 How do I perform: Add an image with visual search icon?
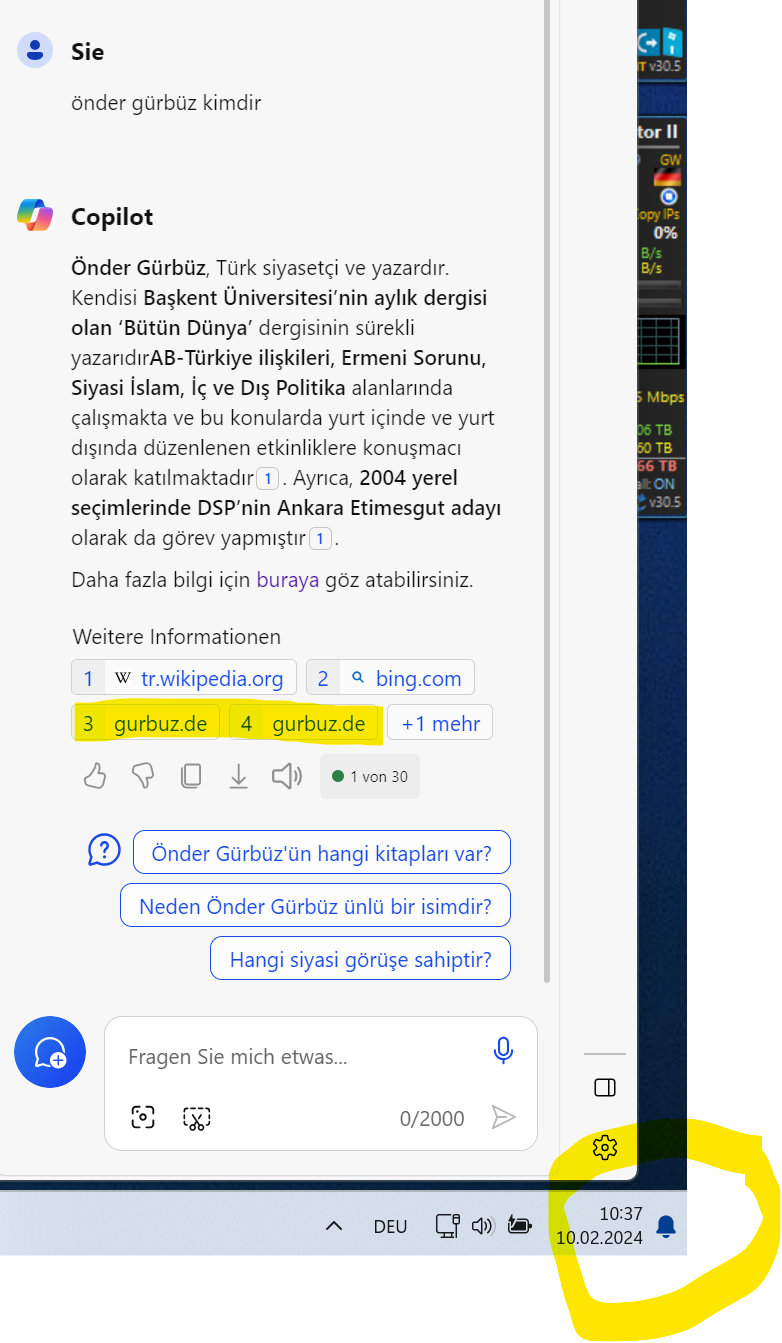click(x=143, y=1117)
